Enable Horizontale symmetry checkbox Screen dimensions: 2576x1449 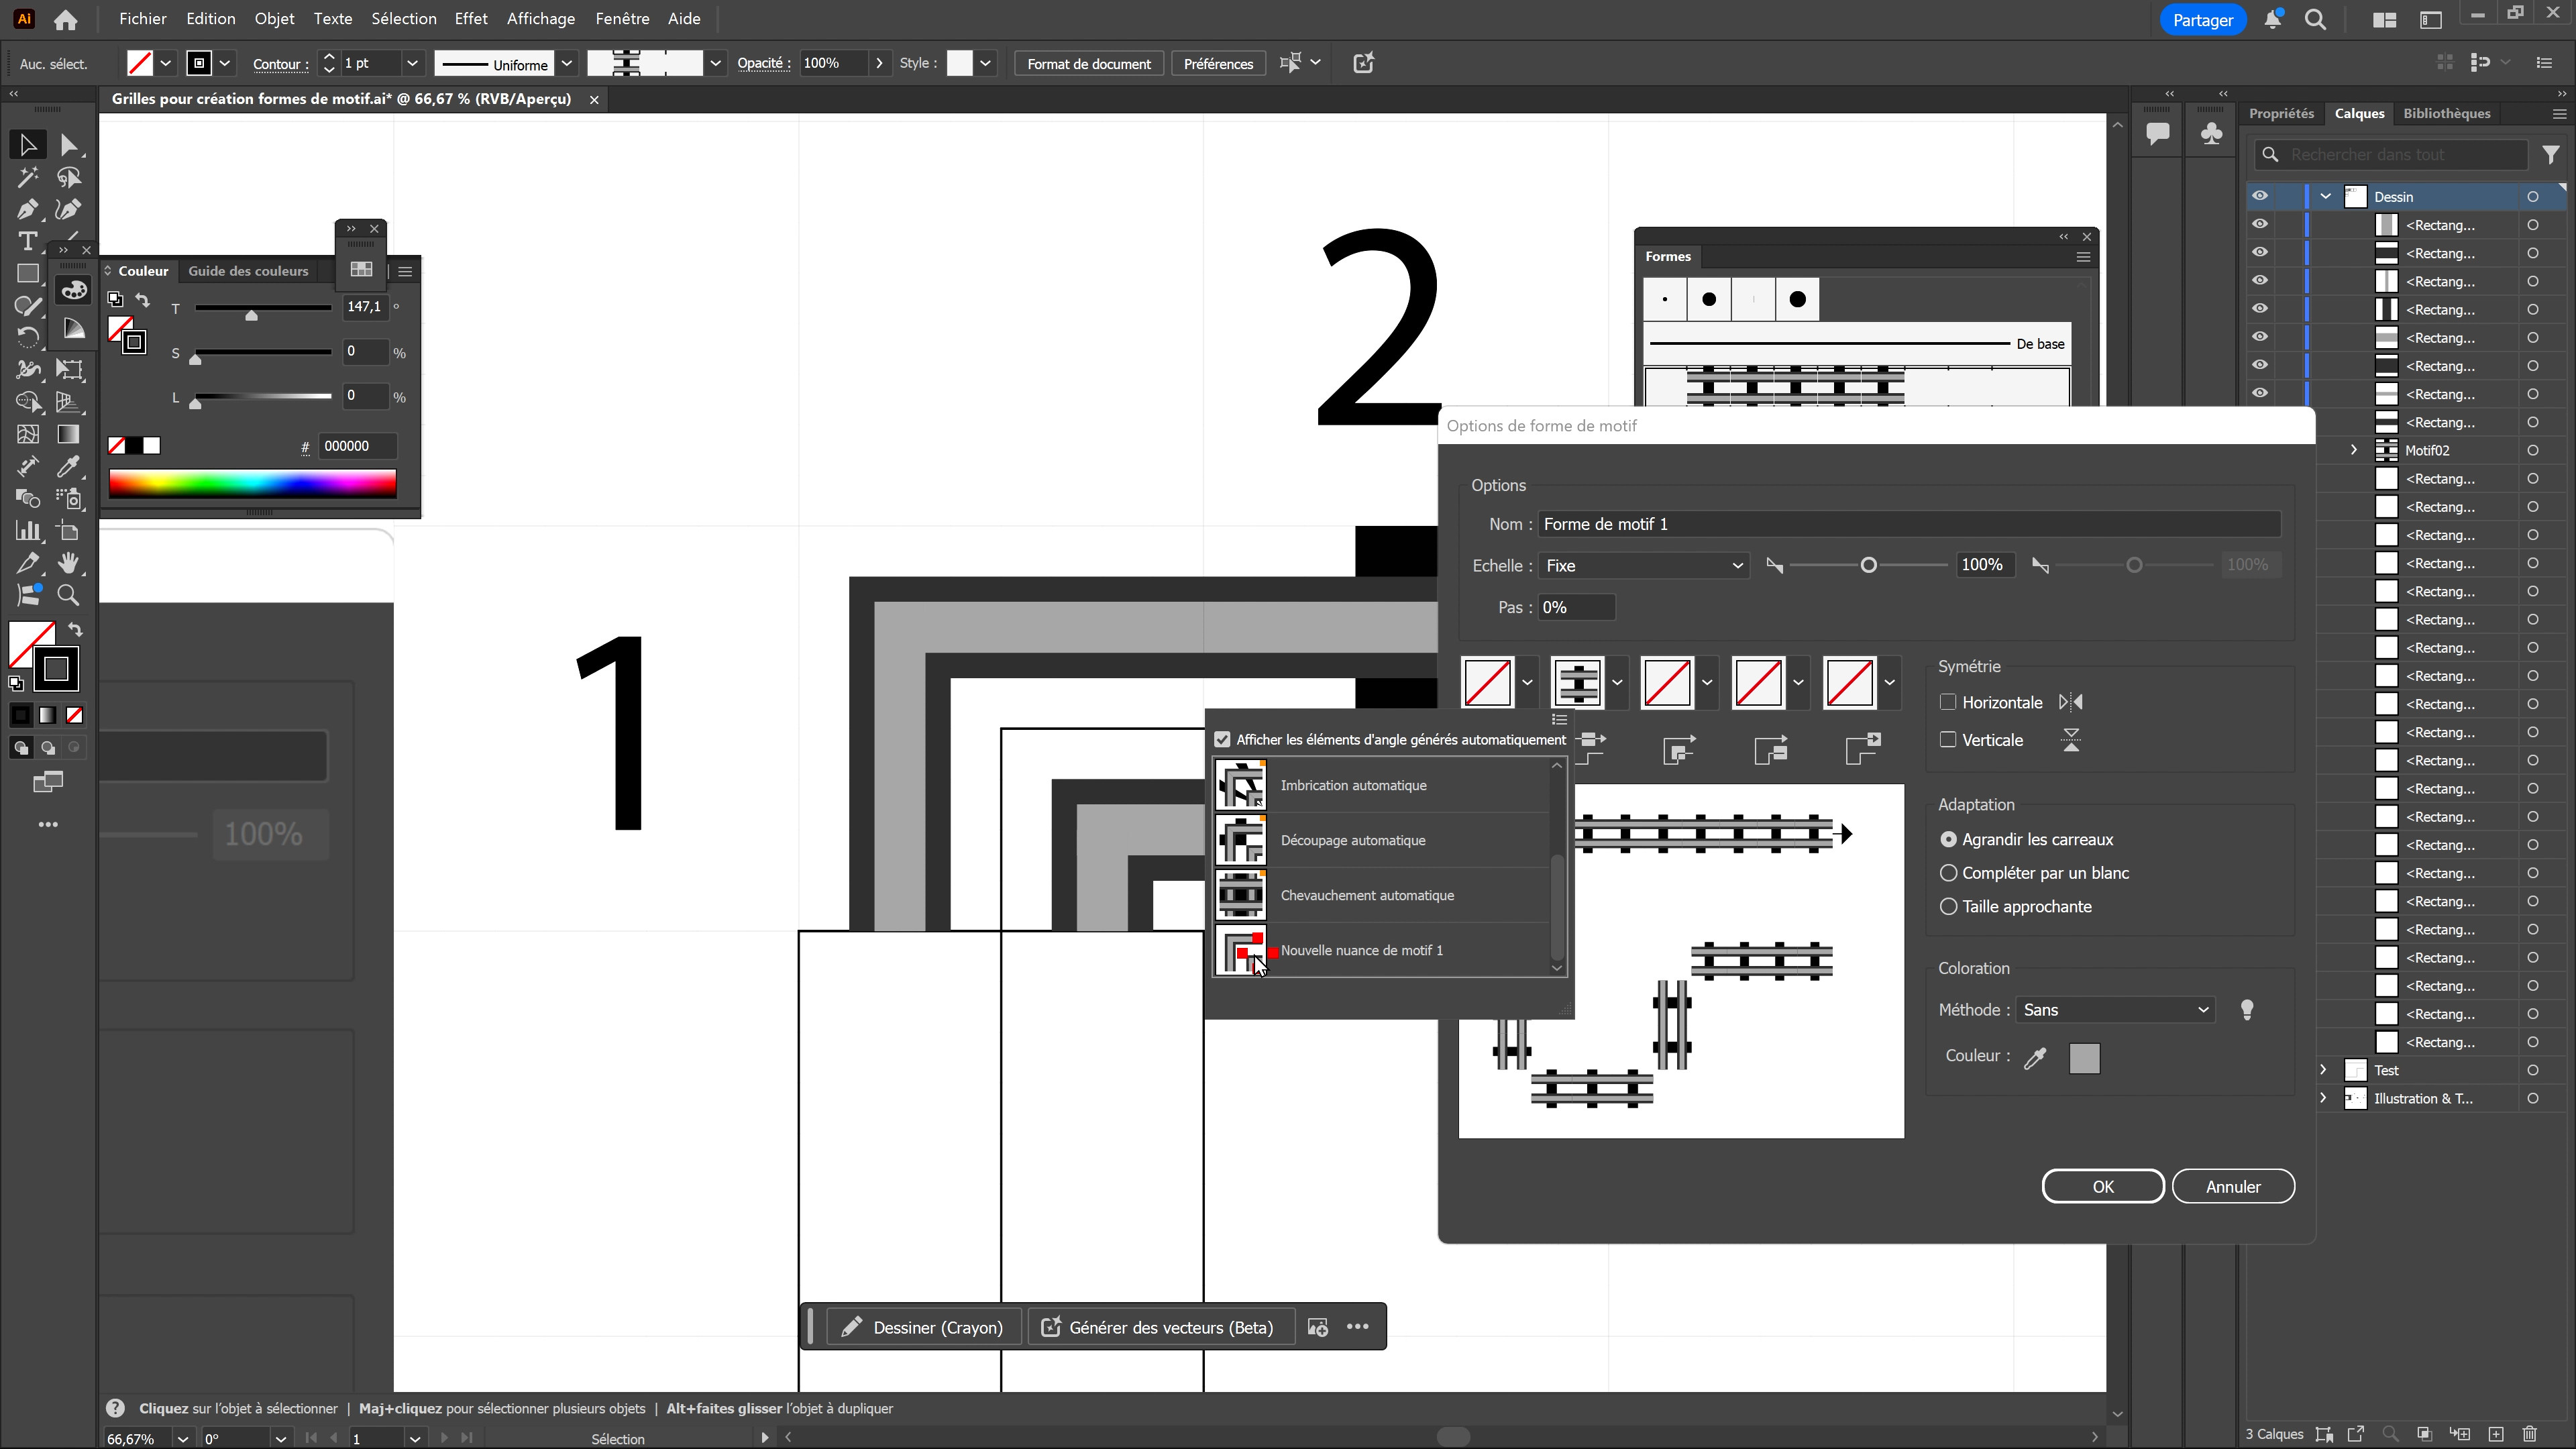point(1947,702)
